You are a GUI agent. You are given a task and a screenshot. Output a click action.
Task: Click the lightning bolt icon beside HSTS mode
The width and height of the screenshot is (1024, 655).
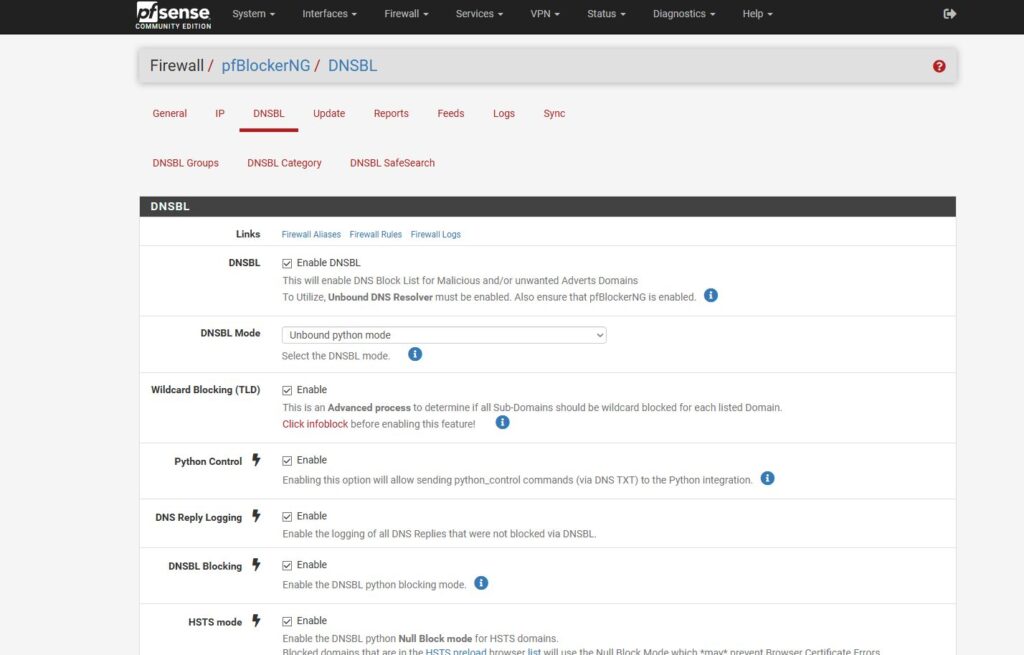pos(256,621)
